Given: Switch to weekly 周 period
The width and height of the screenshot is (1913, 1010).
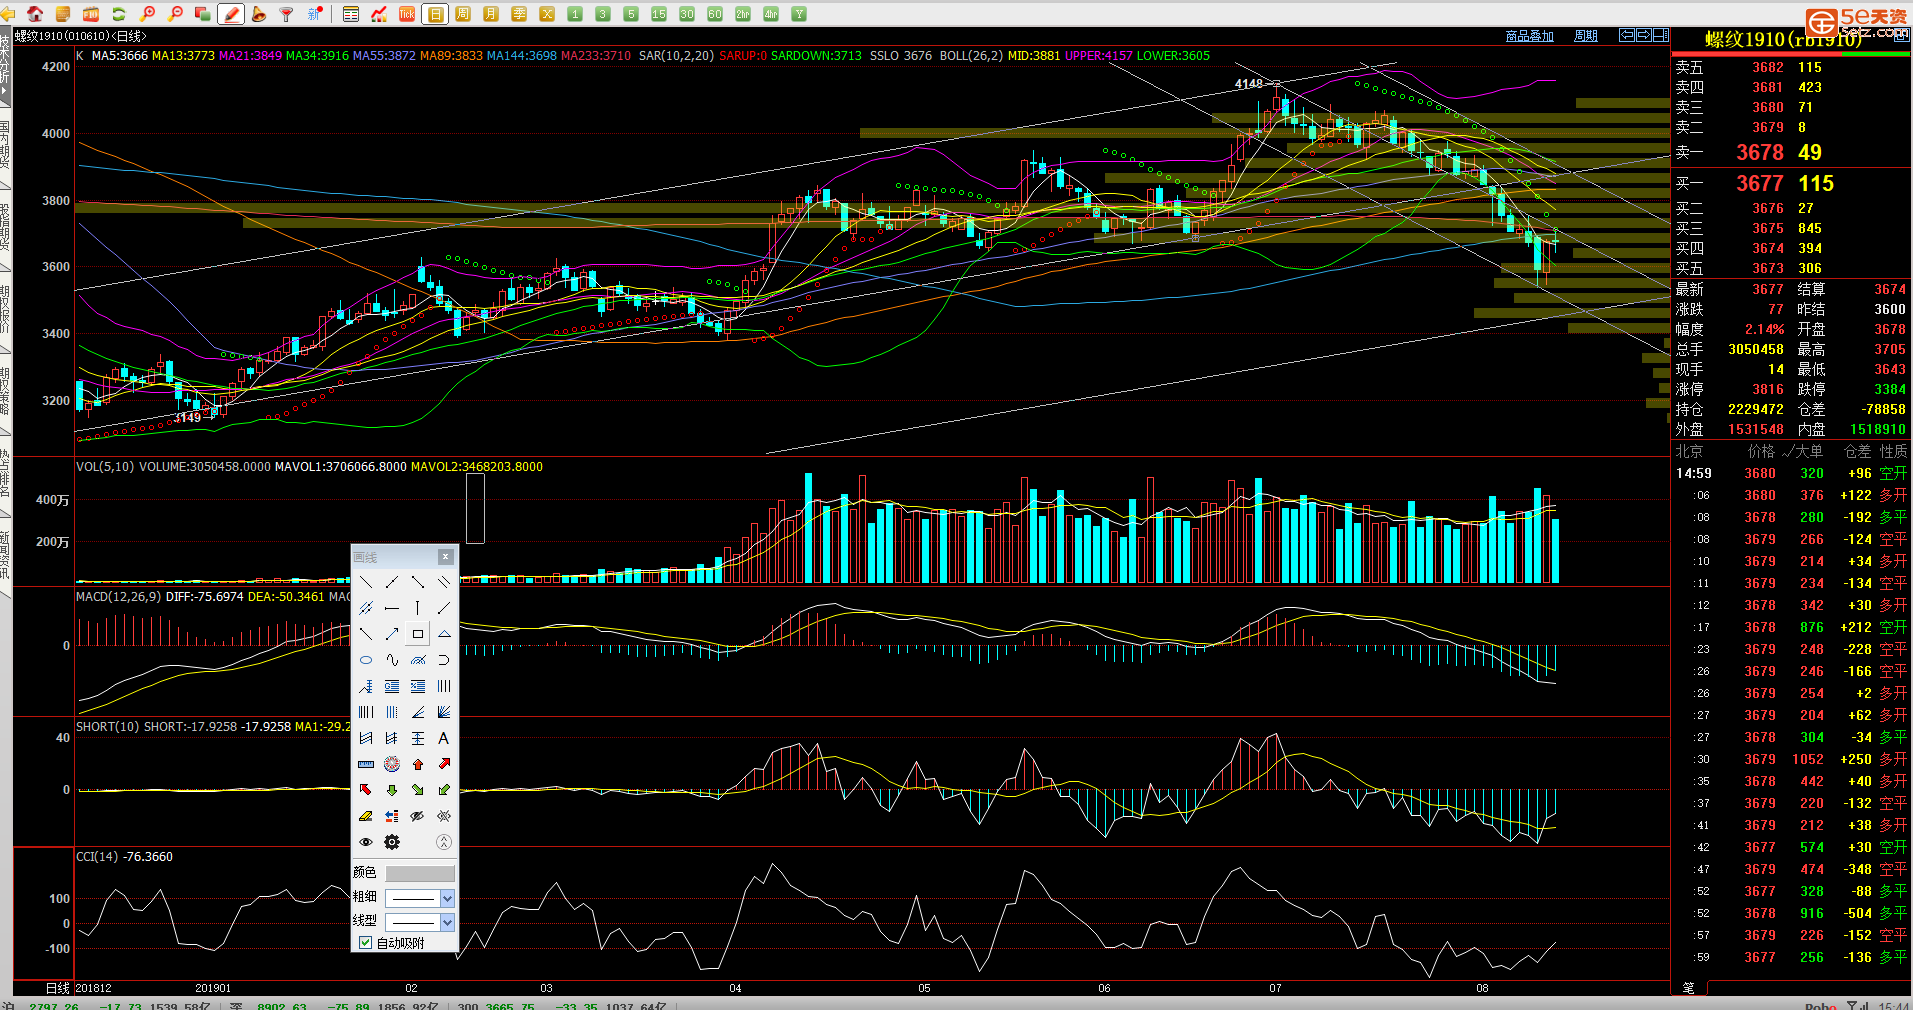Looking at the screenshot, I should [463, 14].
